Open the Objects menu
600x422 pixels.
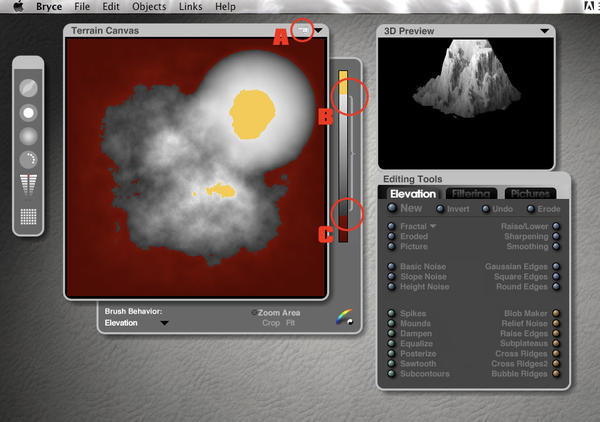click(x=149, y=7)
